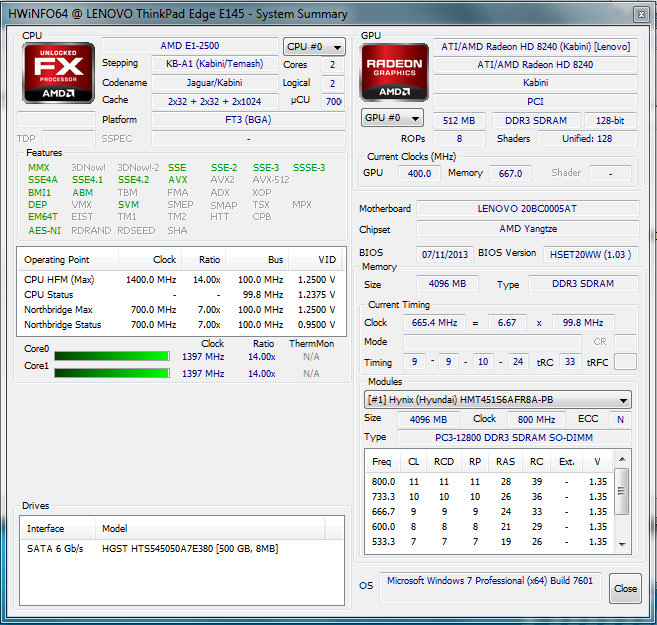Click the empty tRFC input field
Screen dimensions: 657x625
(x=625, y=362)
